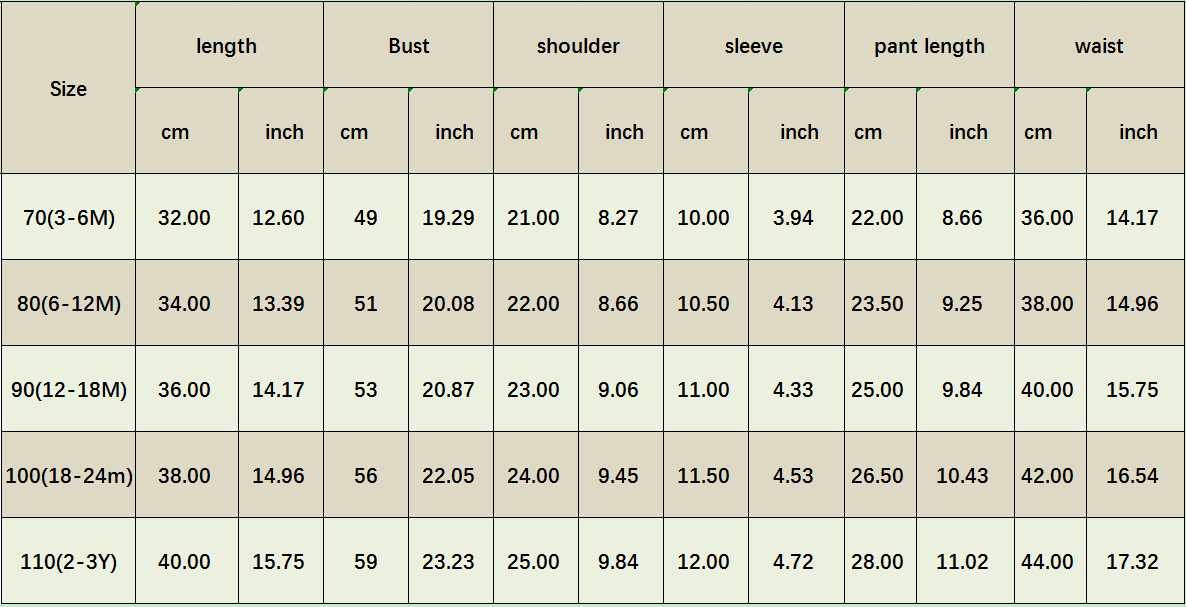Viewport: 1186px width, 607px height.
Task: Click bust inch value 19.29
Action: point(448,217)
